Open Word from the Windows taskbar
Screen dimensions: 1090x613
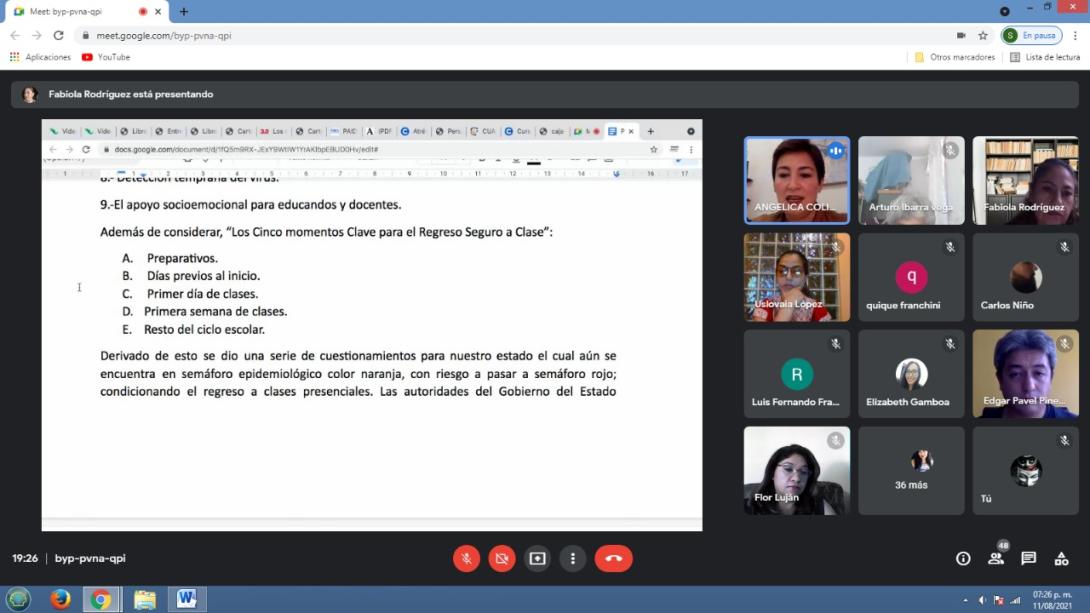[x=186, y=599]
